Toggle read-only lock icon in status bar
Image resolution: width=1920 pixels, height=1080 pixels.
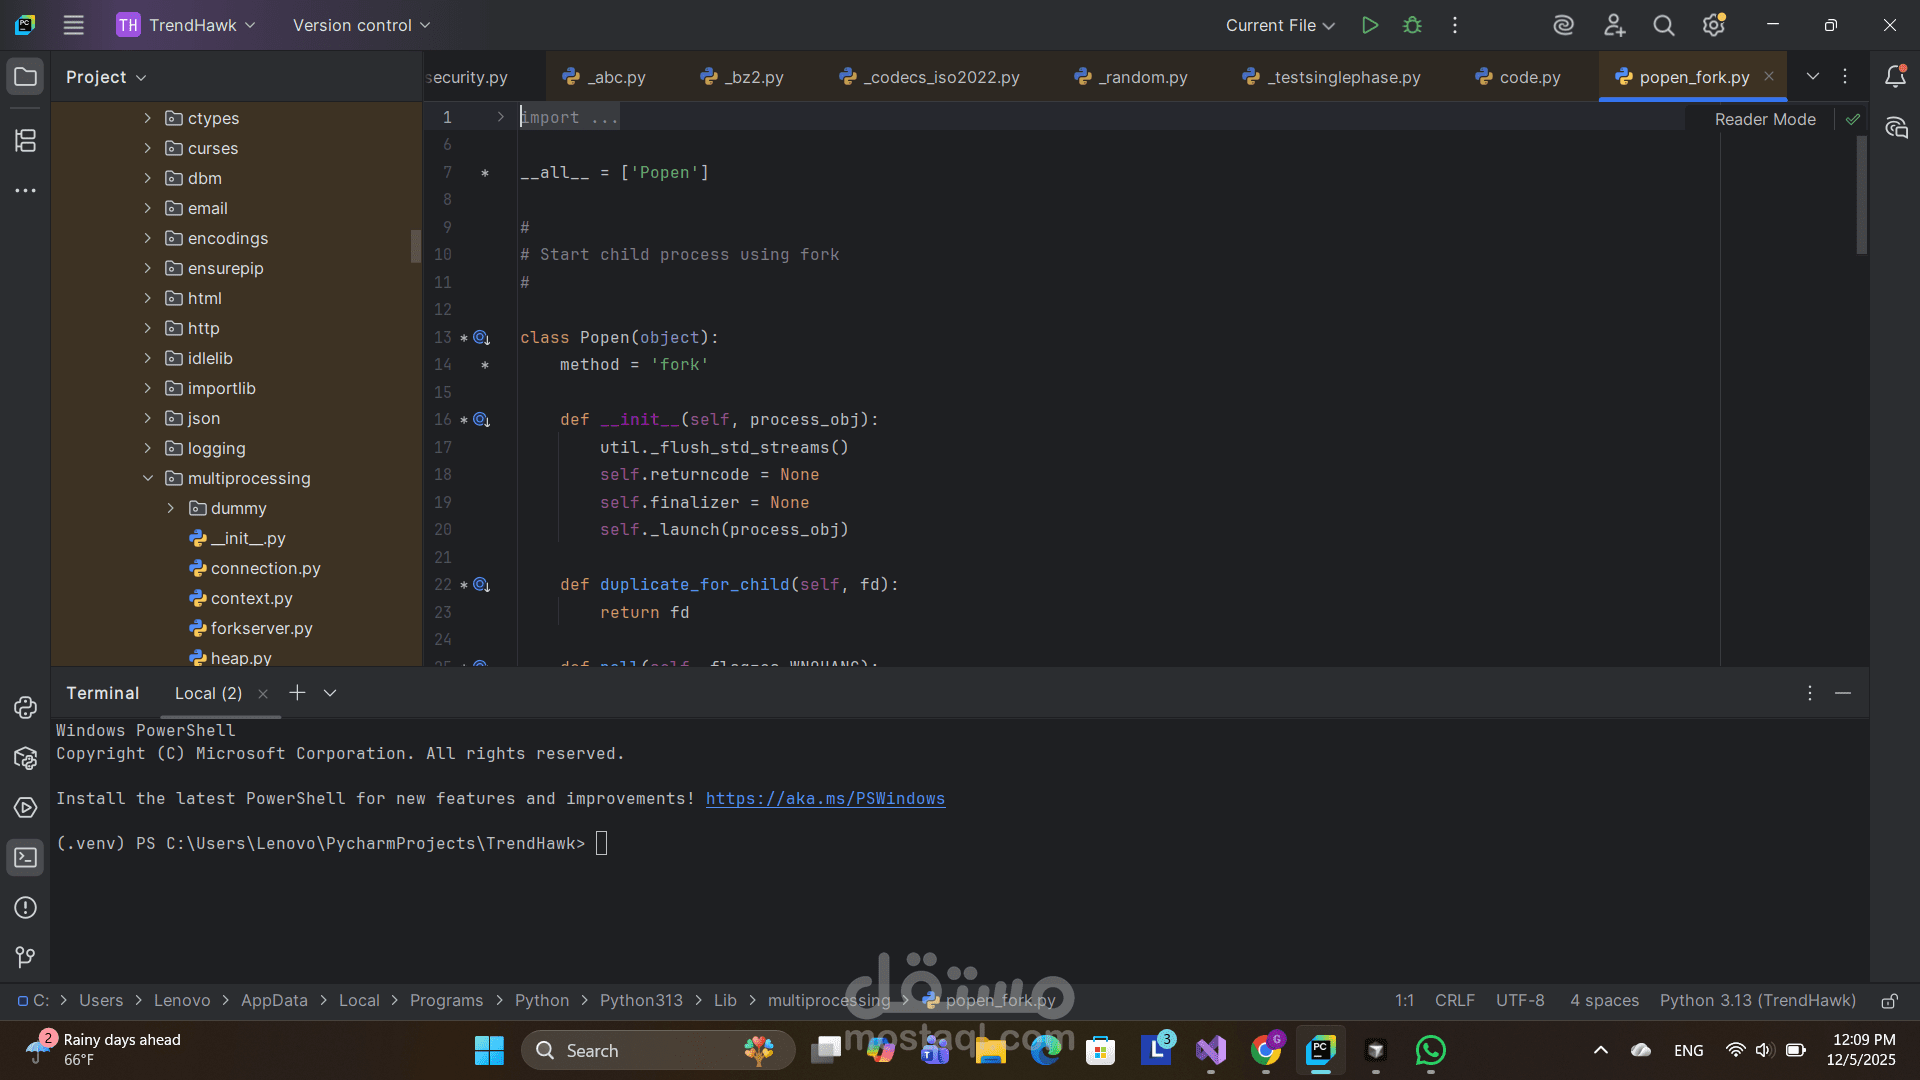point(1889,1001)
